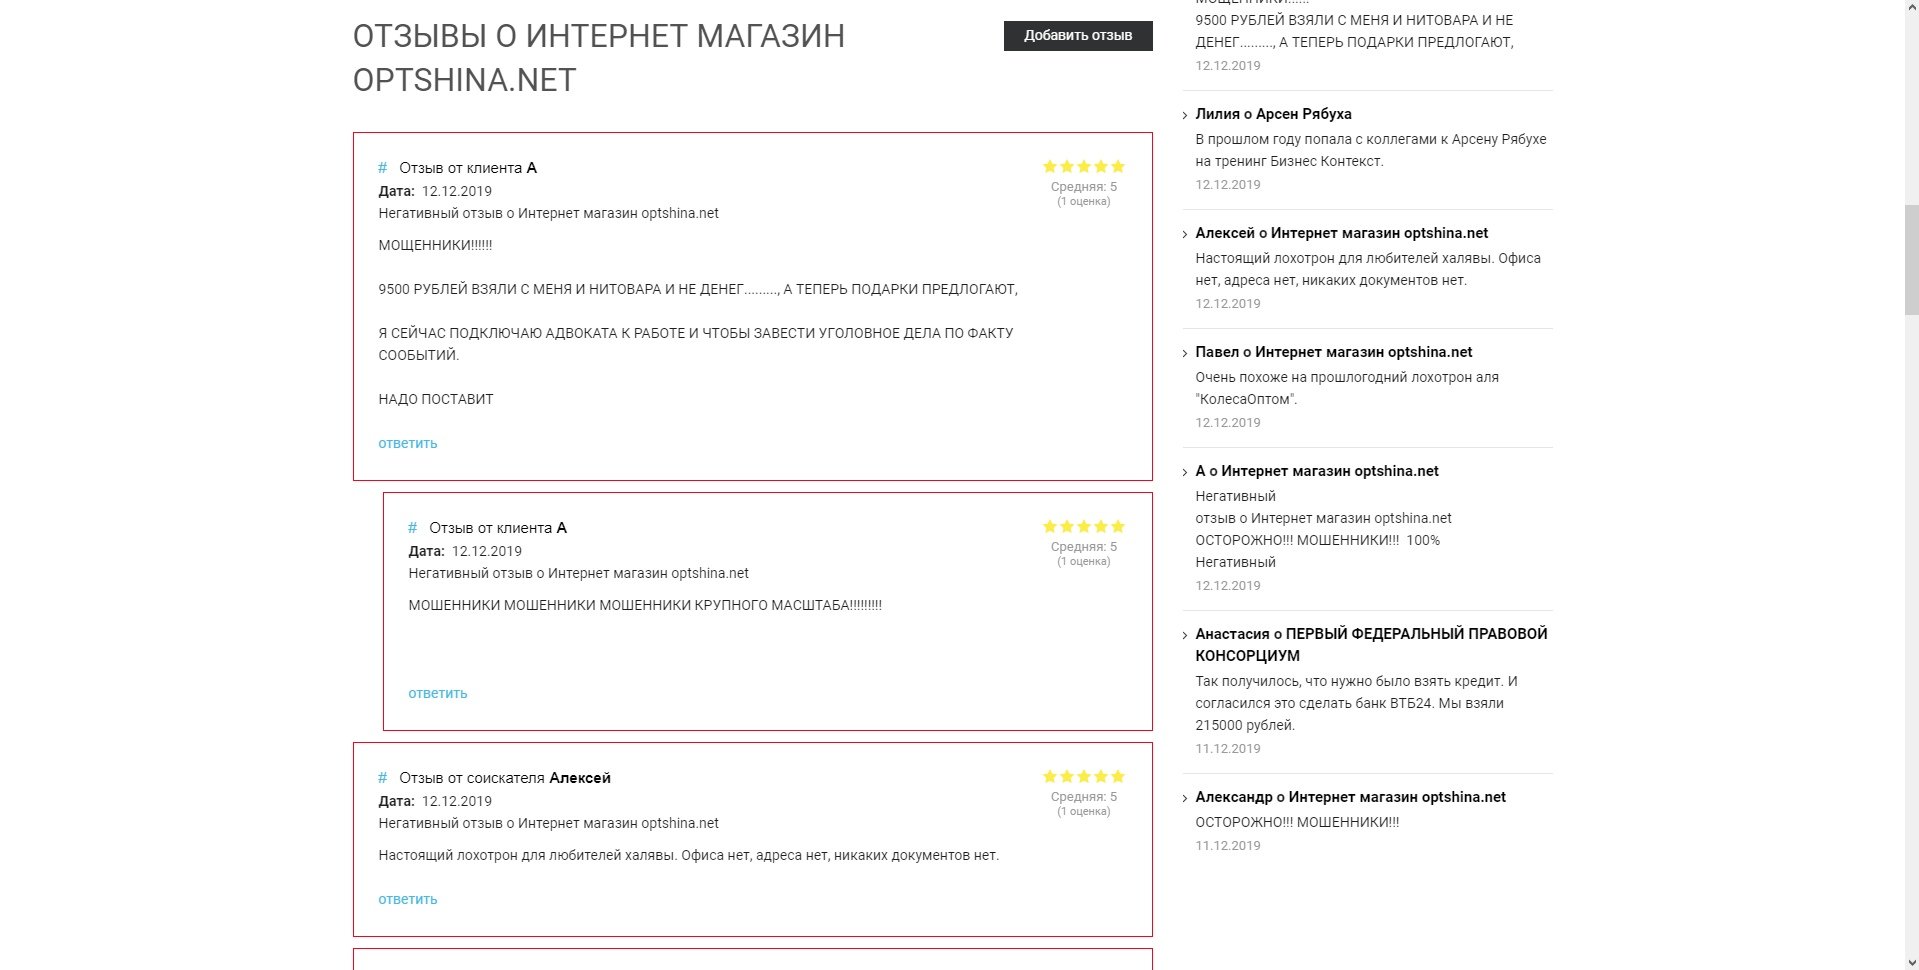Rate the first review using its star rating
Screen dimensions: 1919x970
click(x=1083, y=167)
